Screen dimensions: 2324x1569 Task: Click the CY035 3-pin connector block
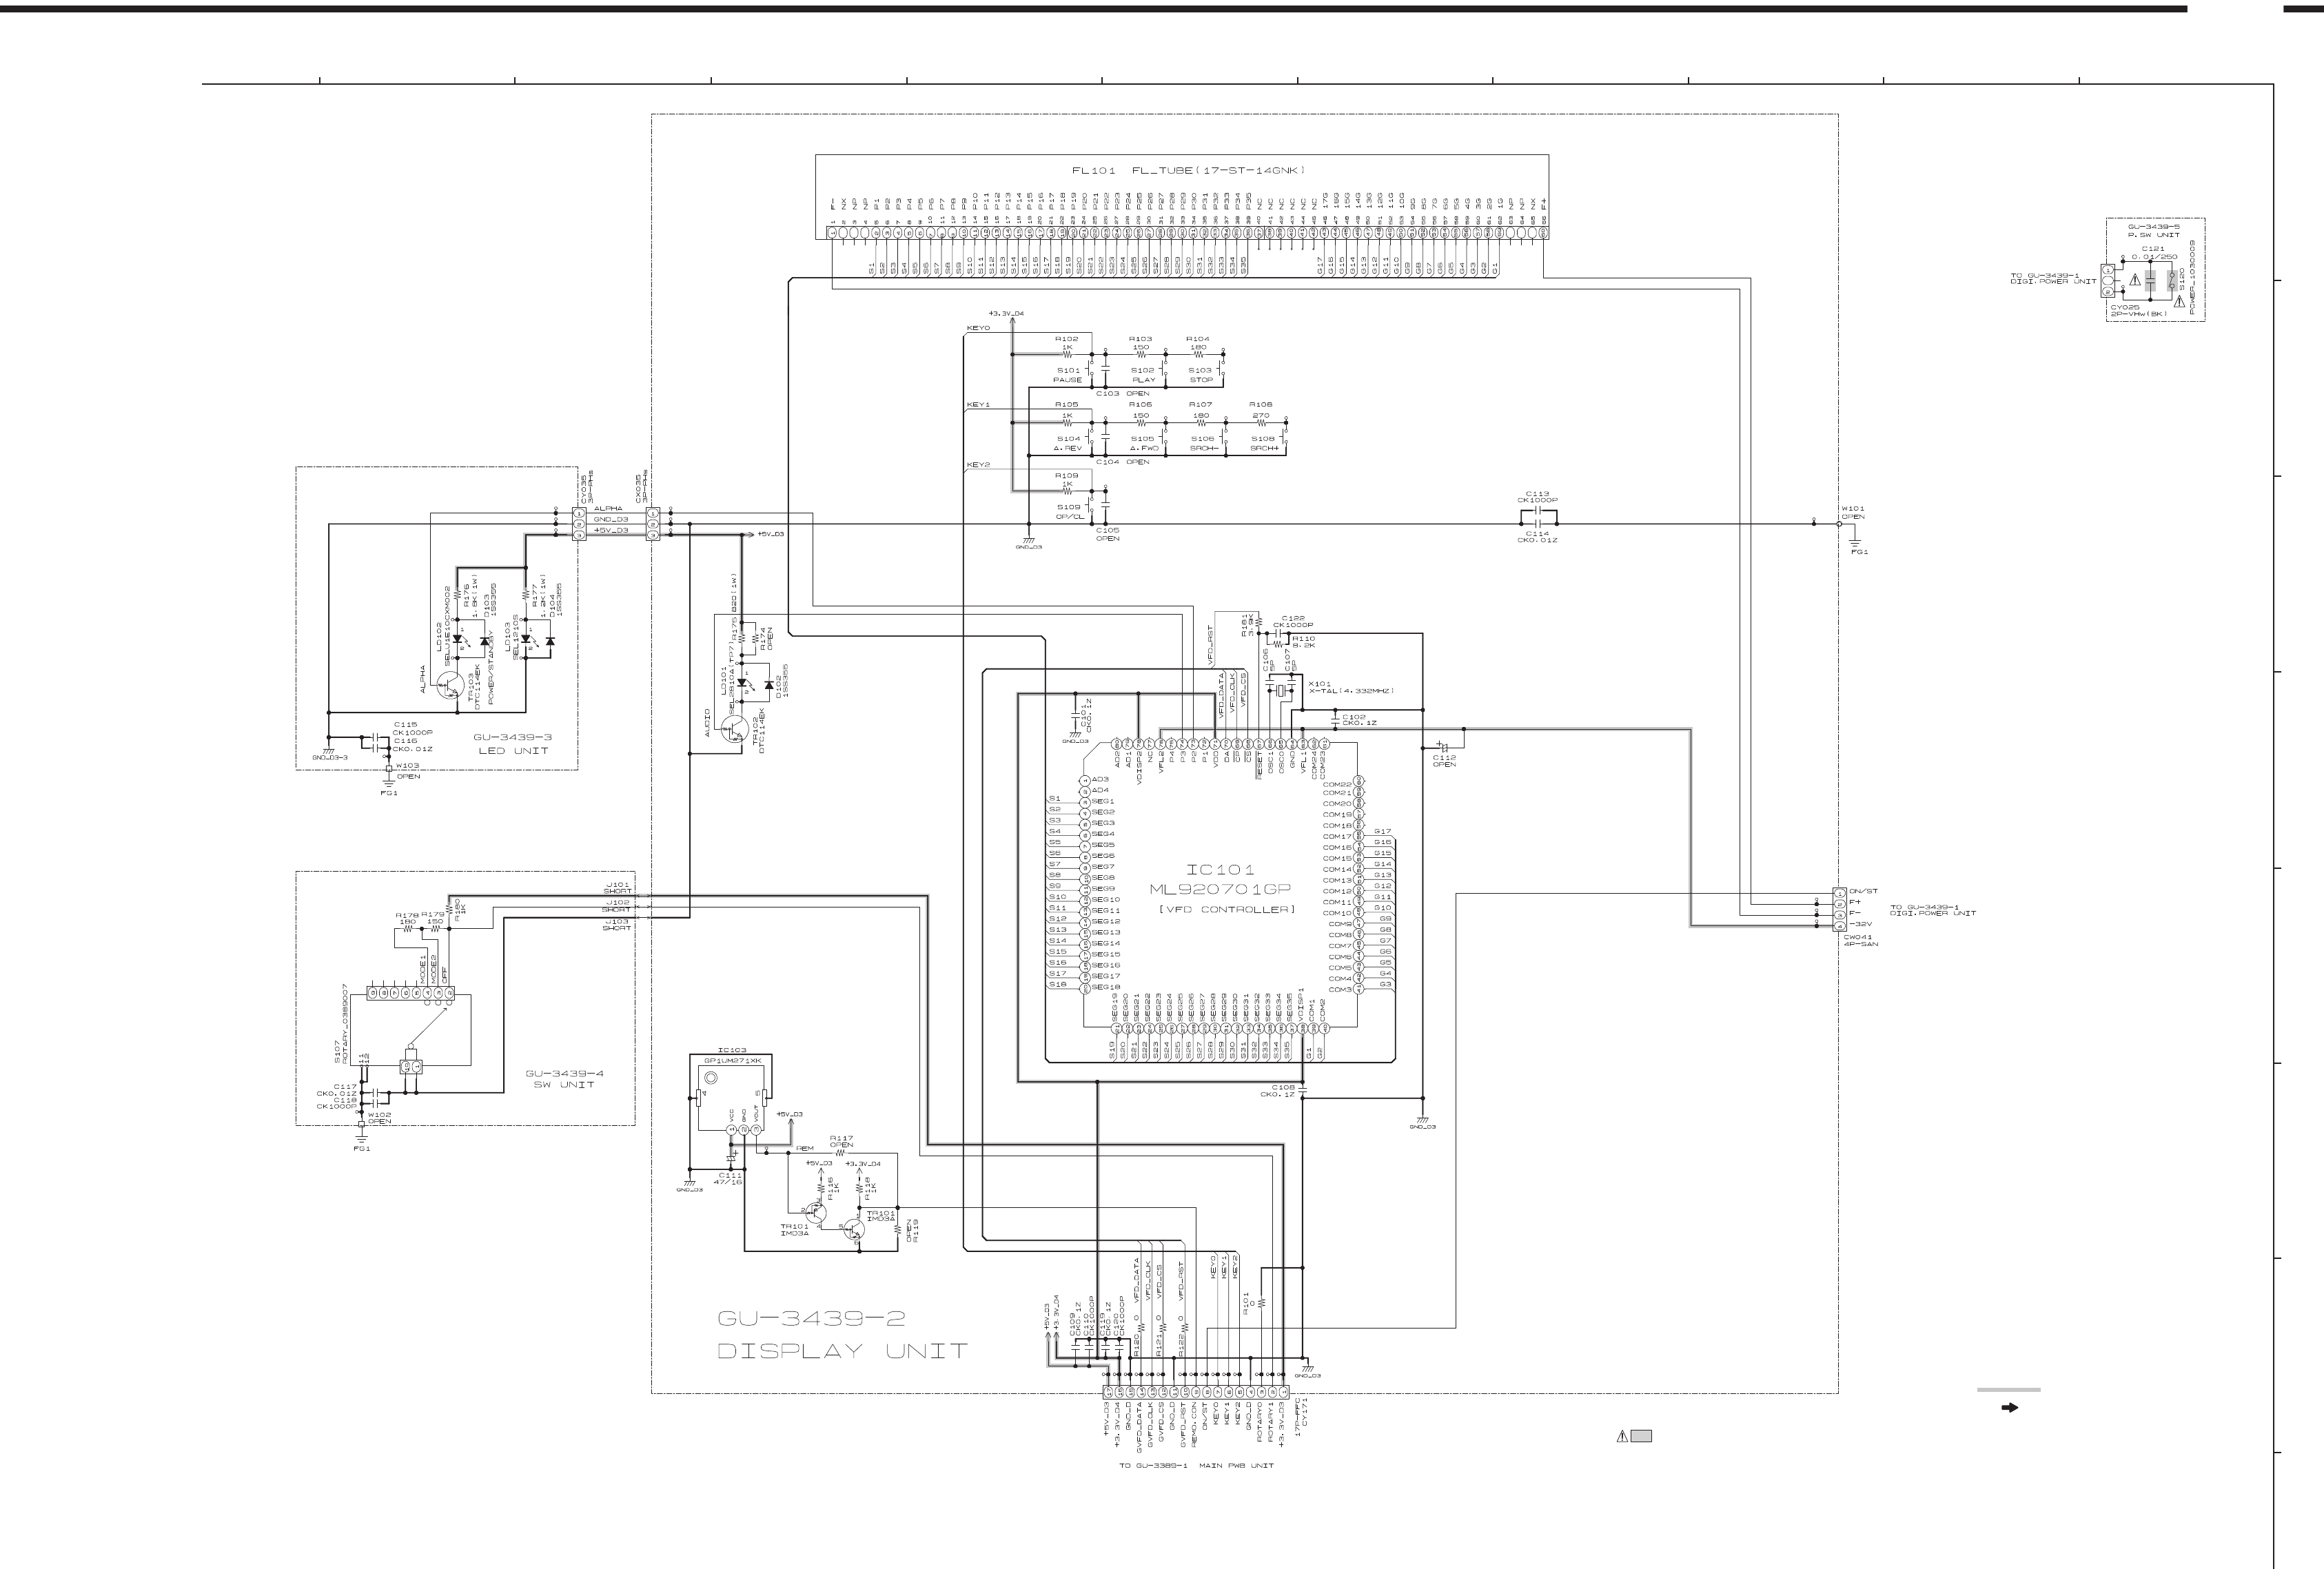[578, 523]
